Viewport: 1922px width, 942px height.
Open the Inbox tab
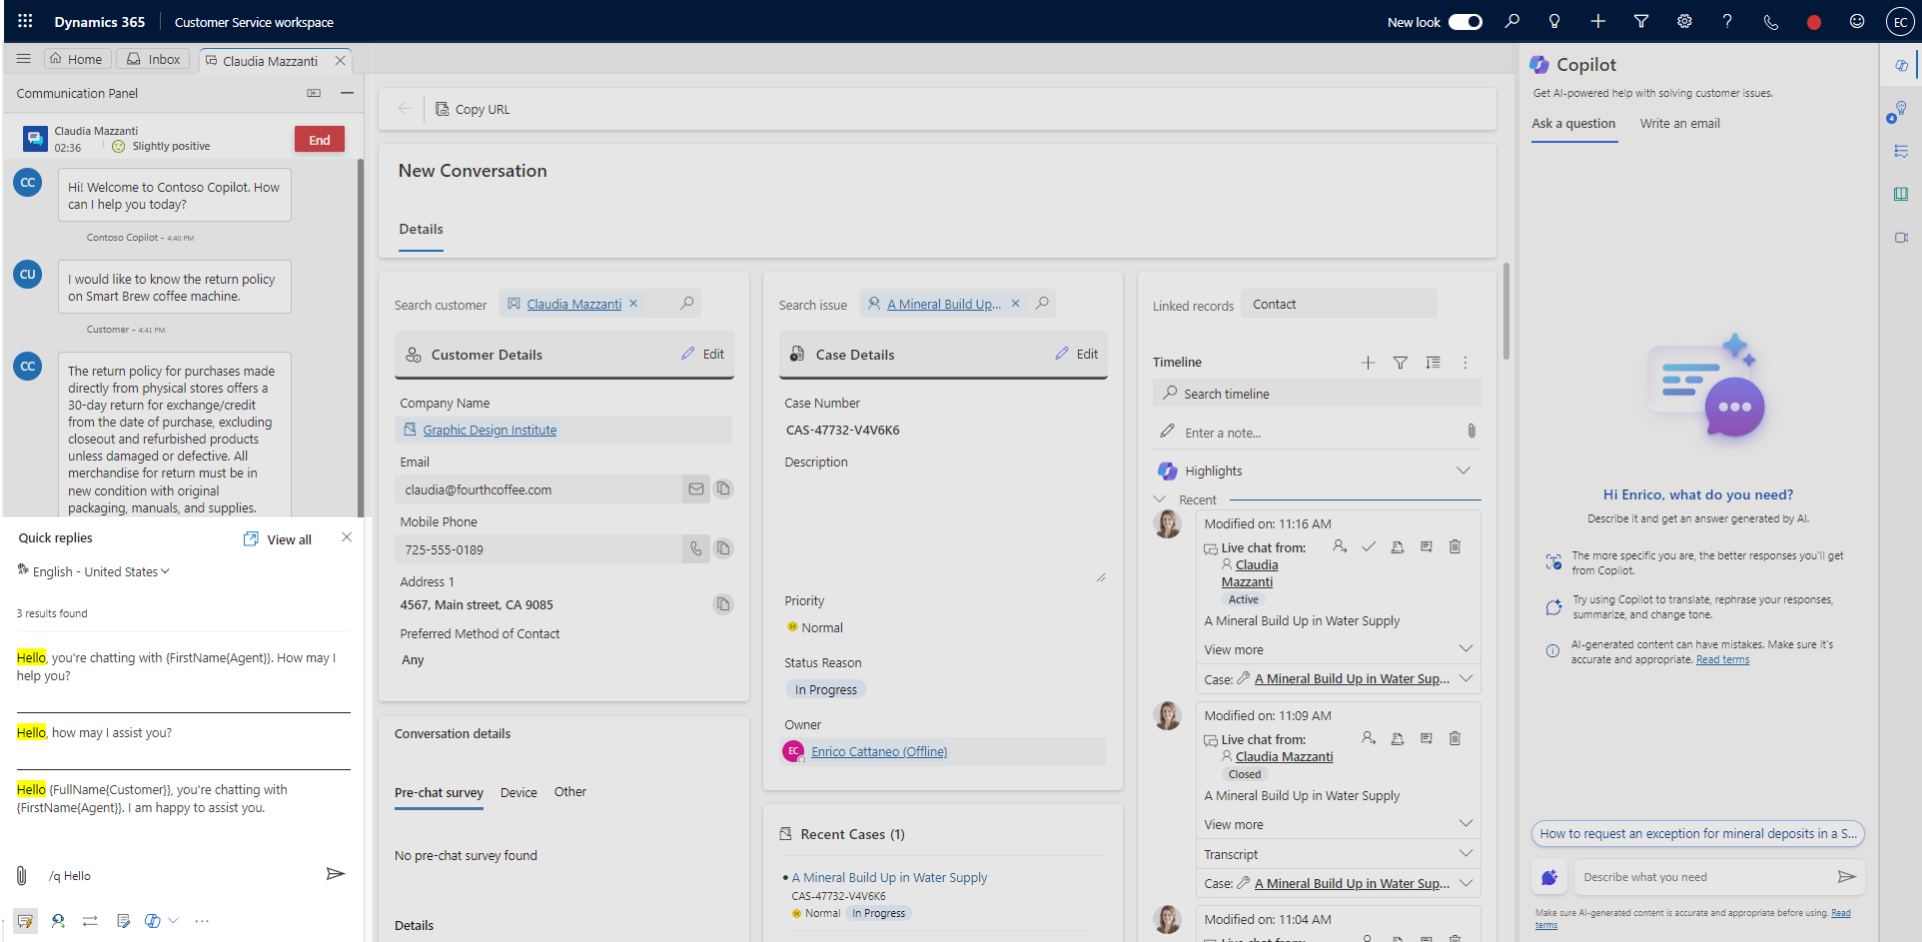click(x=152, y=58)
